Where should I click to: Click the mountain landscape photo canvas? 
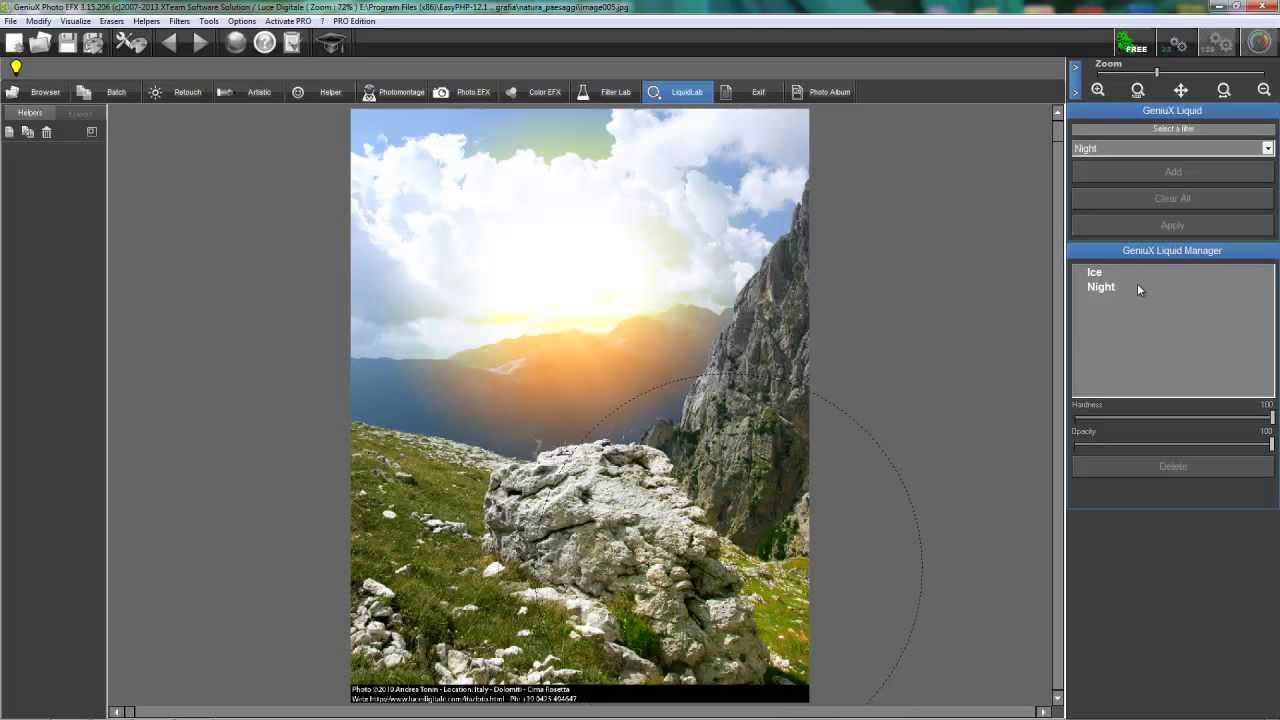click(580, 405)
